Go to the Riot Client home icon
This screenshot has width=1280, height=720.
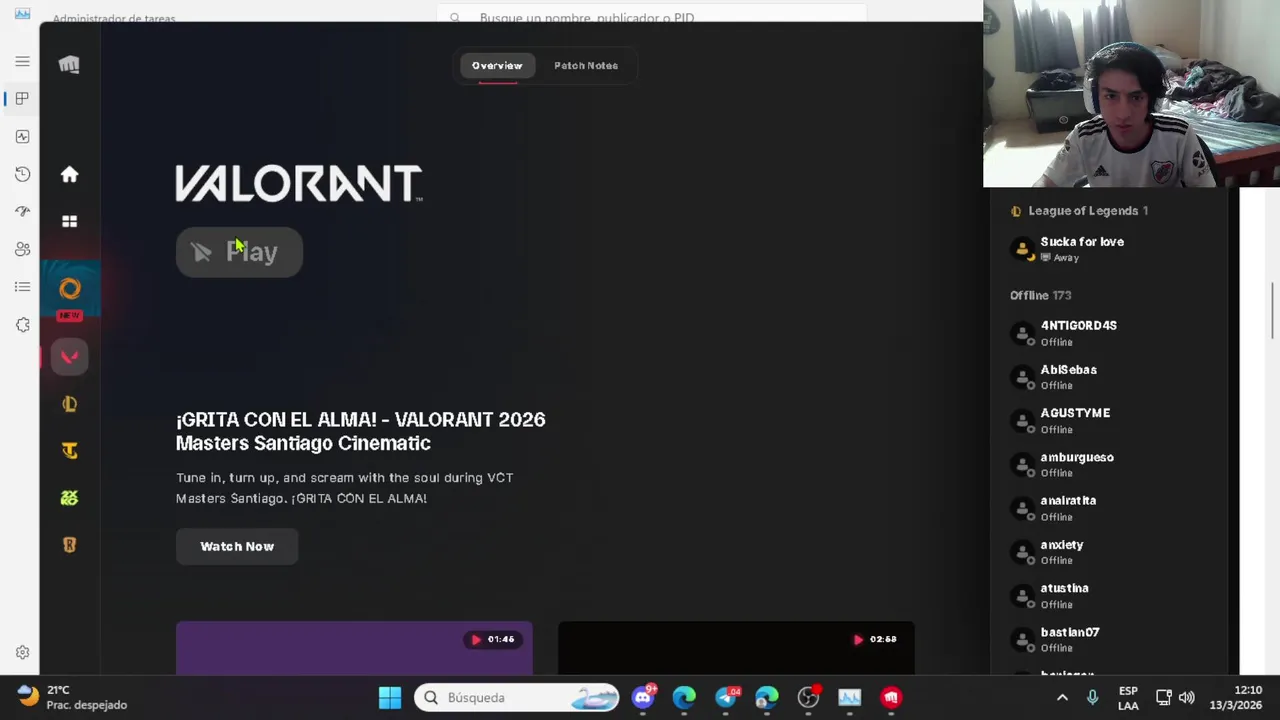tap(69, 175)
